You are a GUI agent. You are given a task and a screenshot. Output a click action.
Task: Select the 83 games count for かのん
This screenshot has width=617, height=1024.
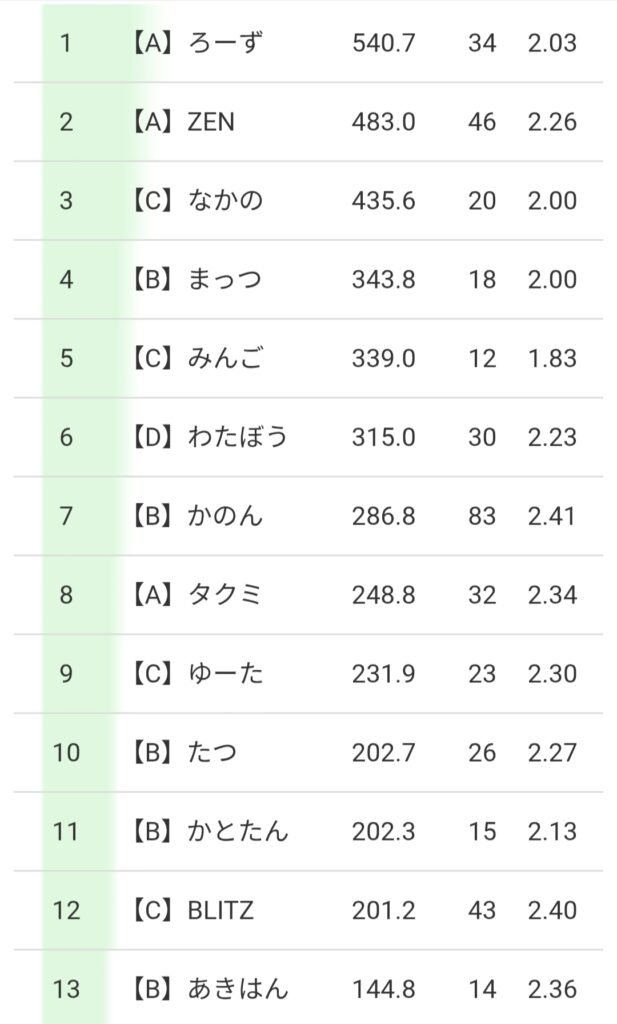482,516
